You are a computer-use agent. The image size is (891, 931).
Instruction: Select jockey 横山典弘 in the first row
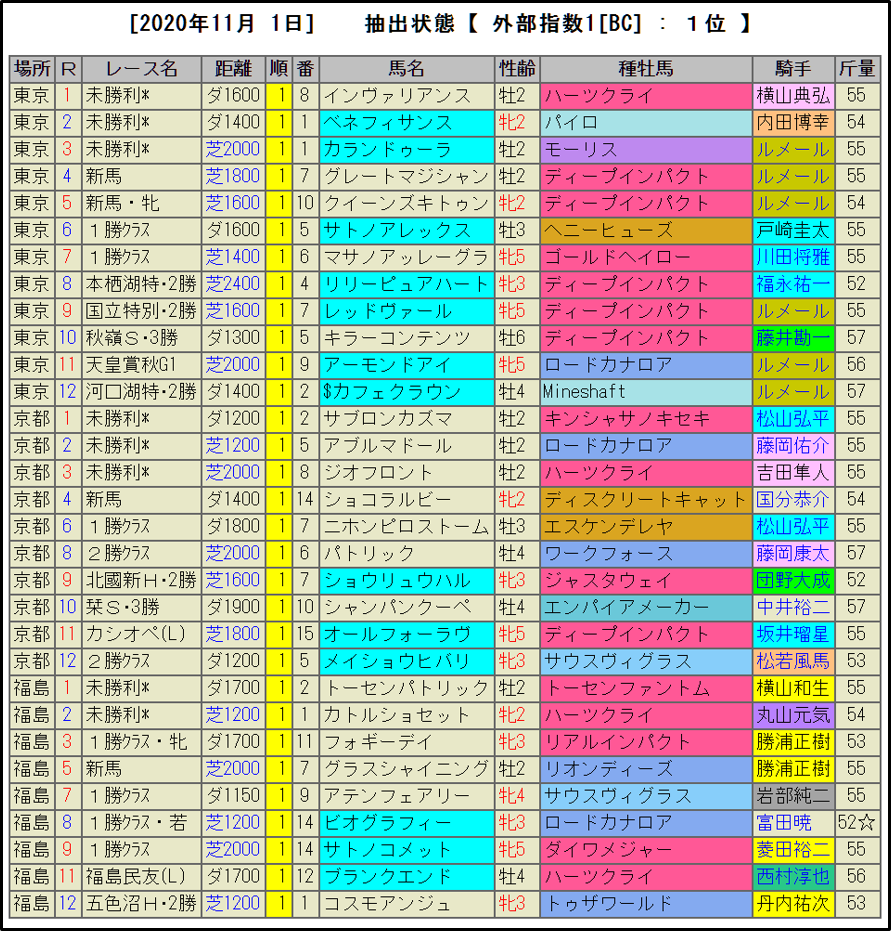click(793, 96)
